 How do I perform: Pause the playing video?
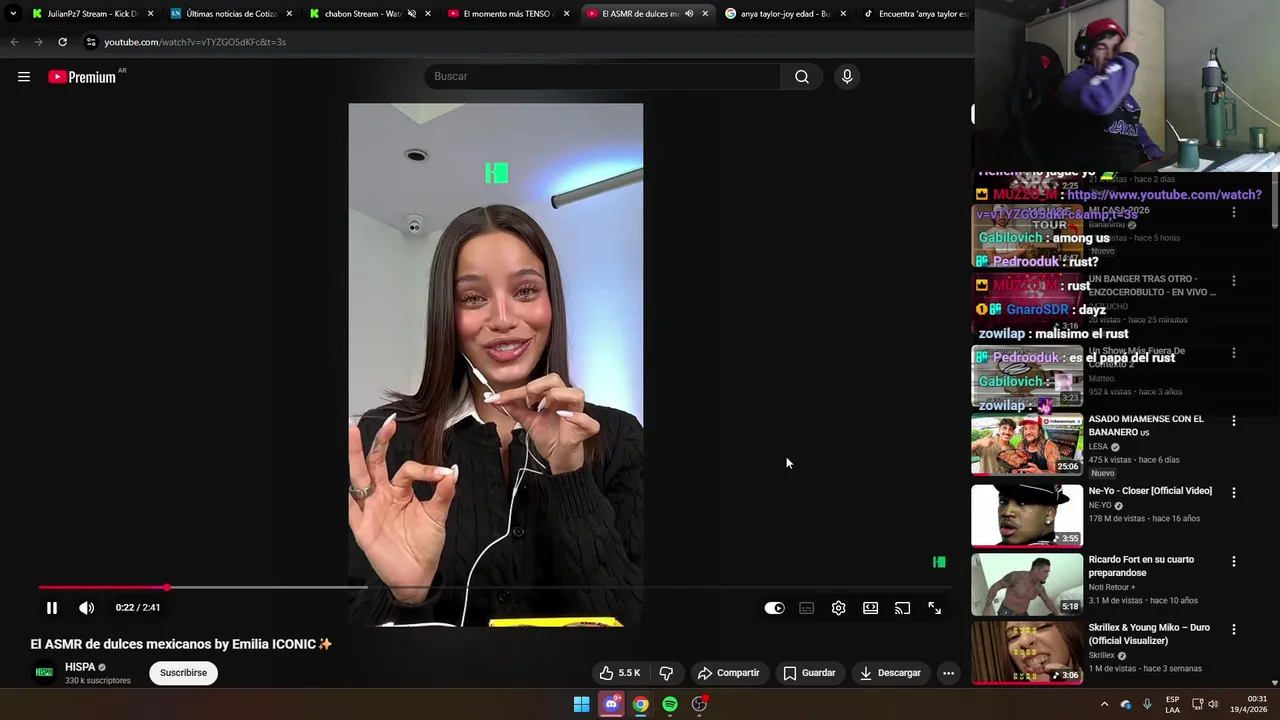point(52,608)
